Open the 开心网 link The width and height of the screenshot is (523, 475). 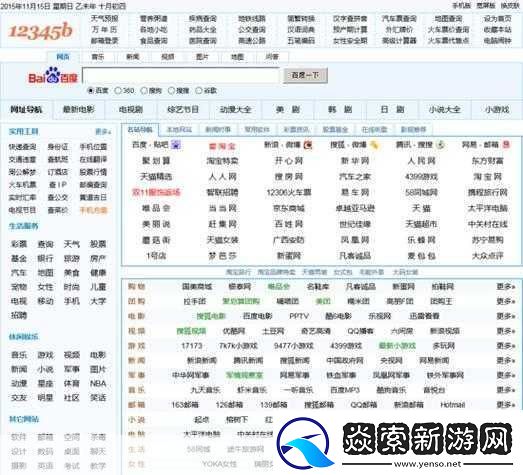289,161
